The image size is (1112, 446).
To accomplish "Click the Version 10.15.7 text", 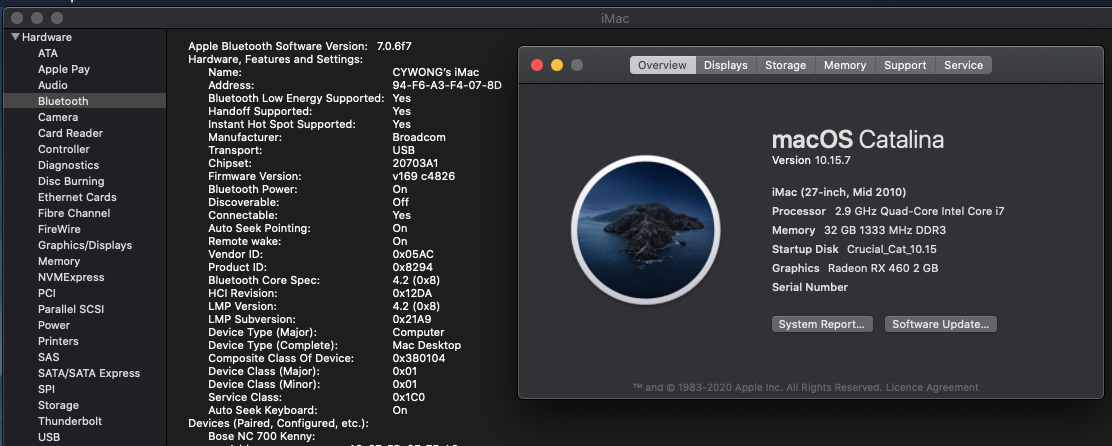I will point(811,160).
